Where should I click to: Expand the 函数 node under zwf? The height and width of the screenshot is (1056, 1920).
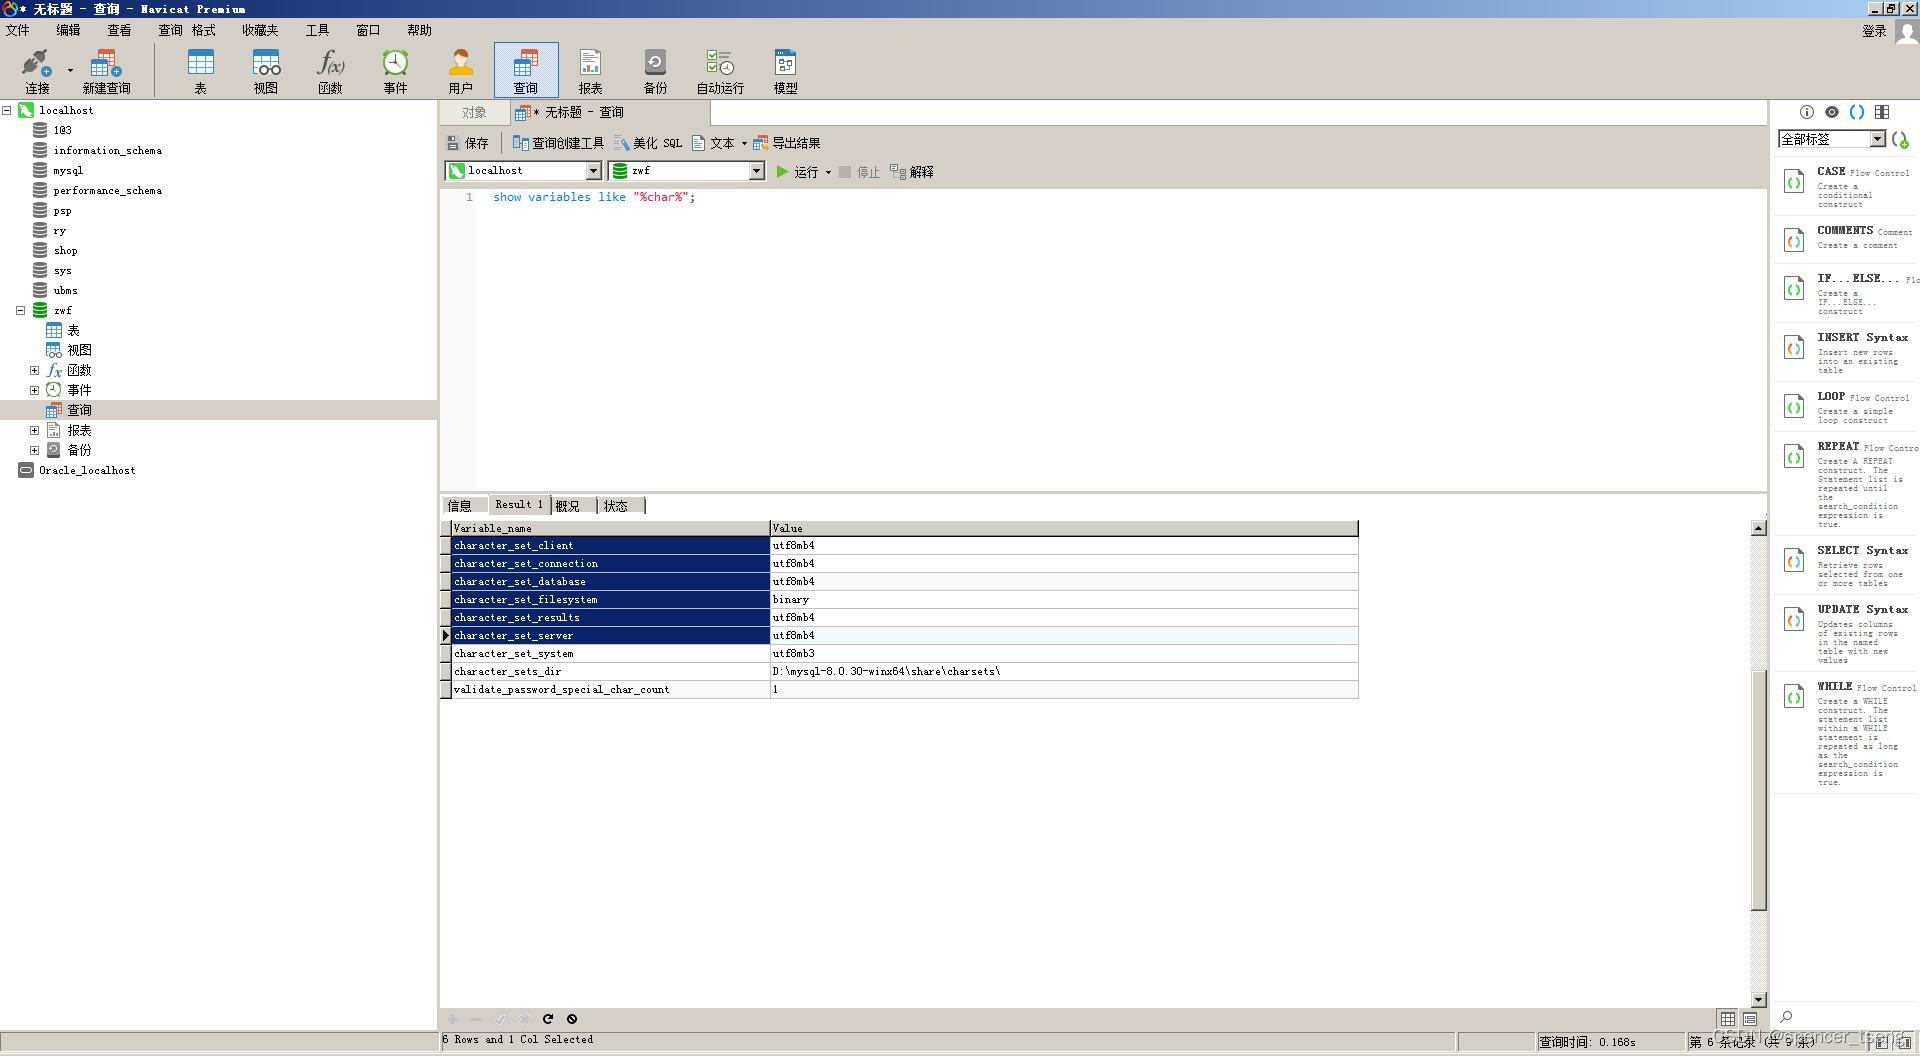coord(35,370)
